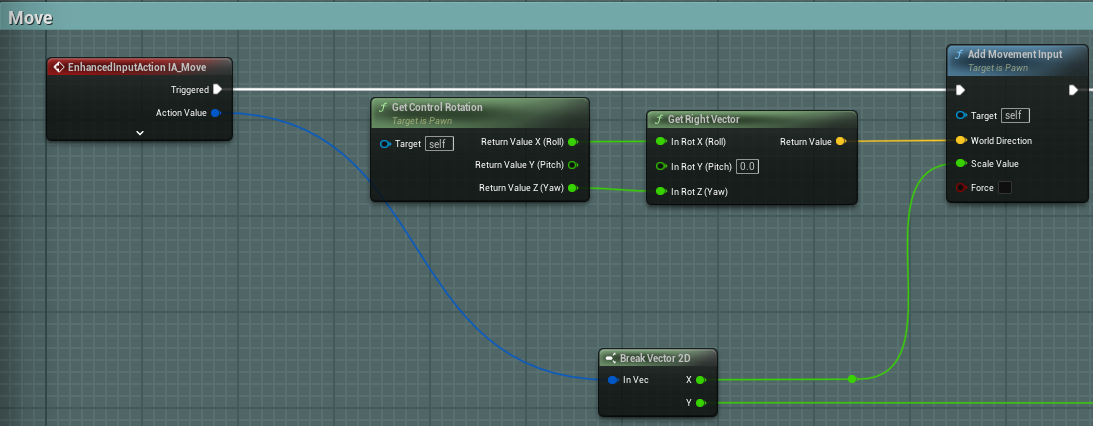Select the Get Control Rotation node title

(437, 107)
